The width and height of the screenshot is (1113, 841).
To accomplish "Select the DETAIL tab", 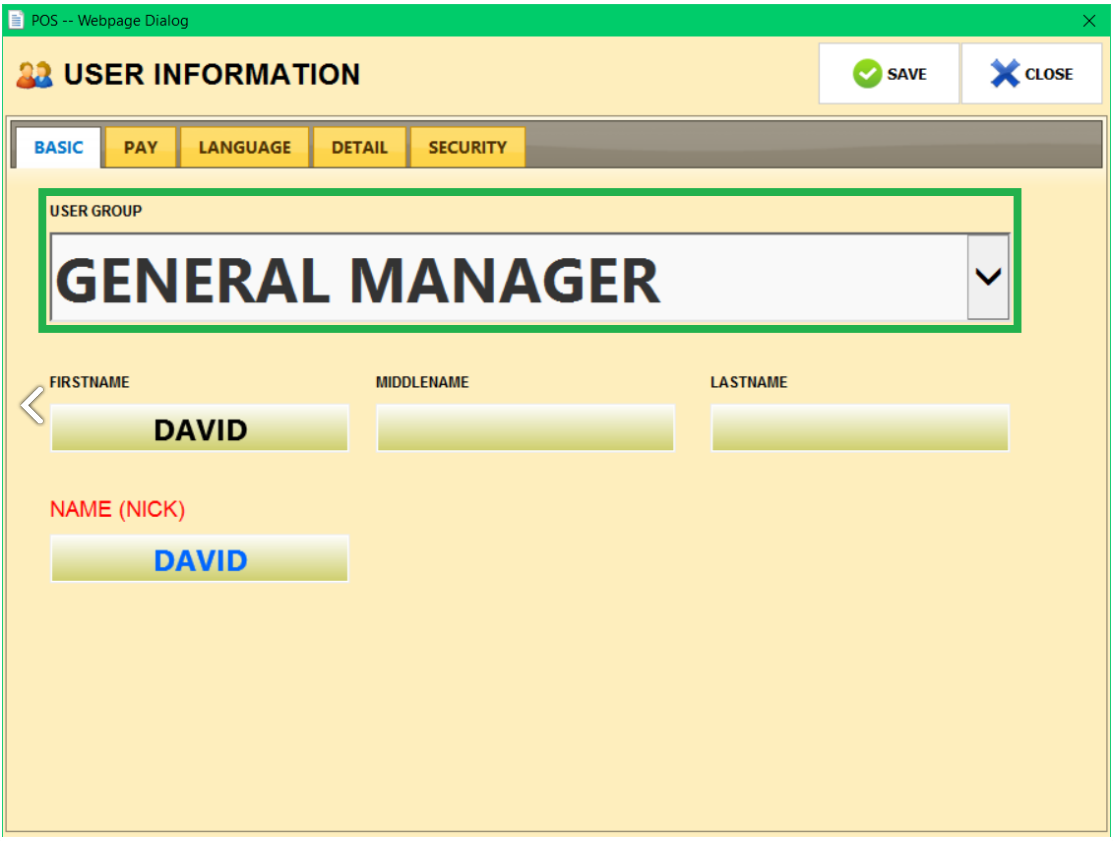I will pyautogui.click(x=359, y=147).
